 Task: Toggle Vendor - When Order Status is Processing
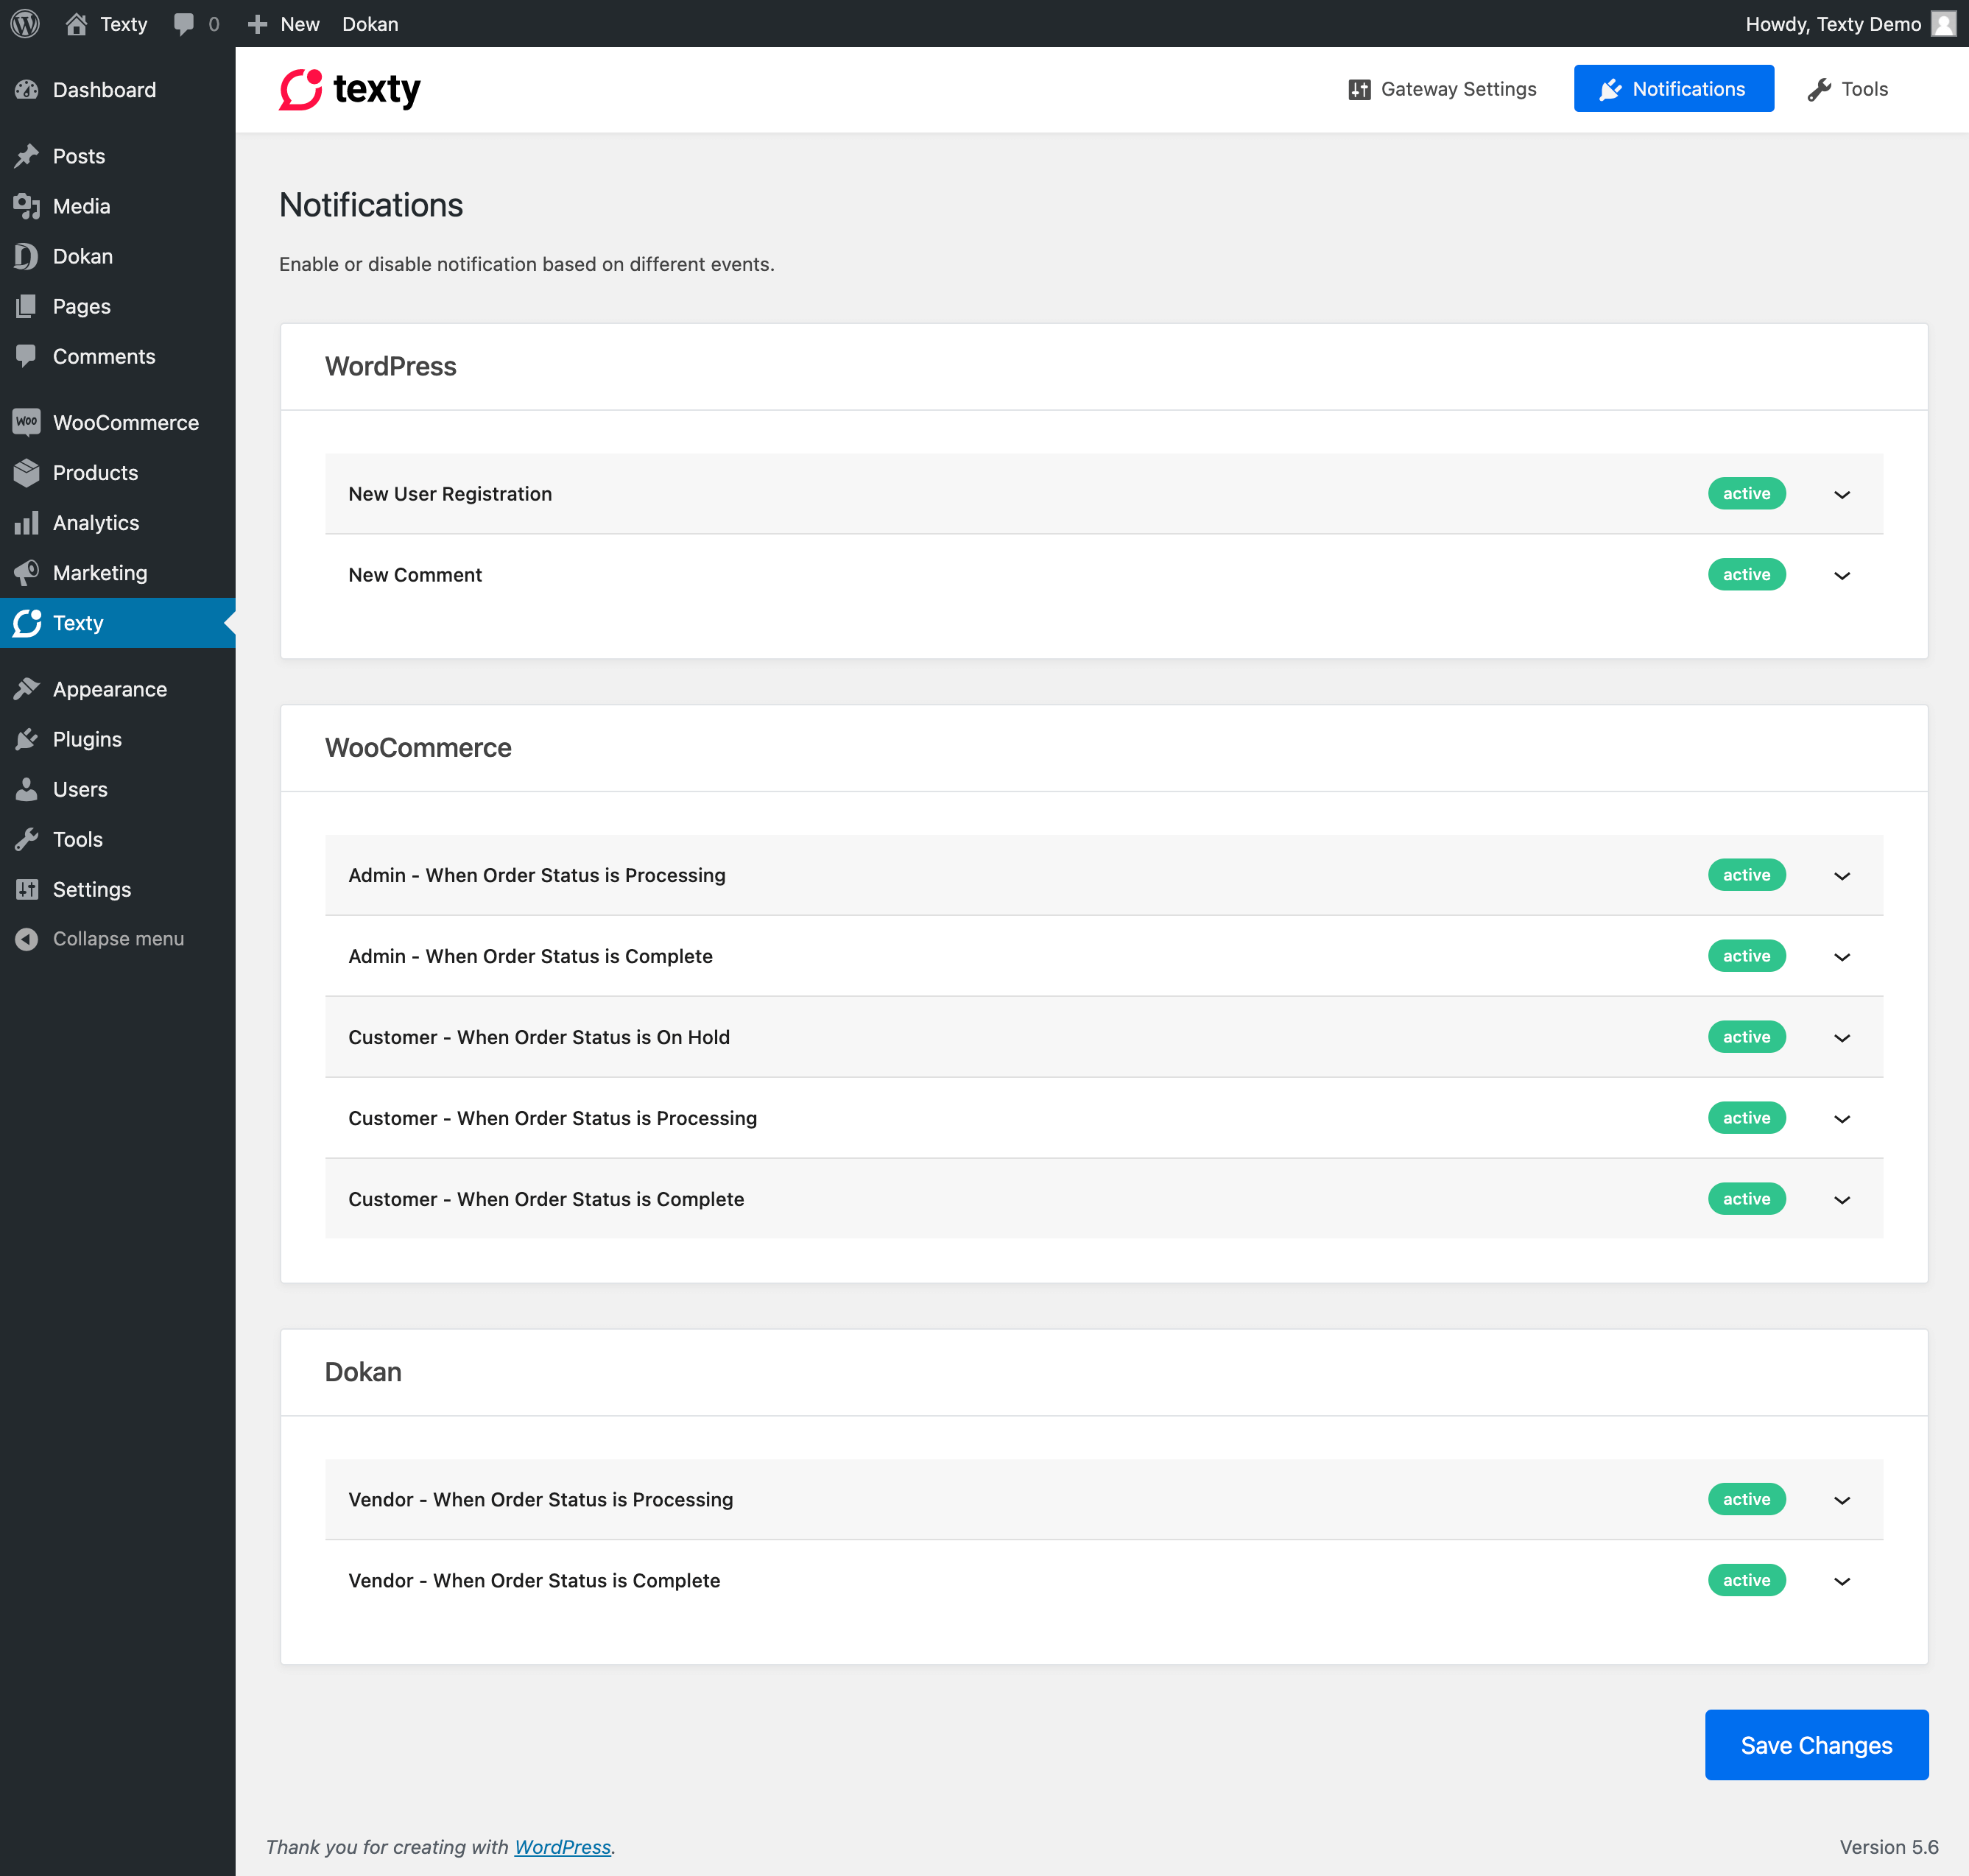(1842, 1500)
